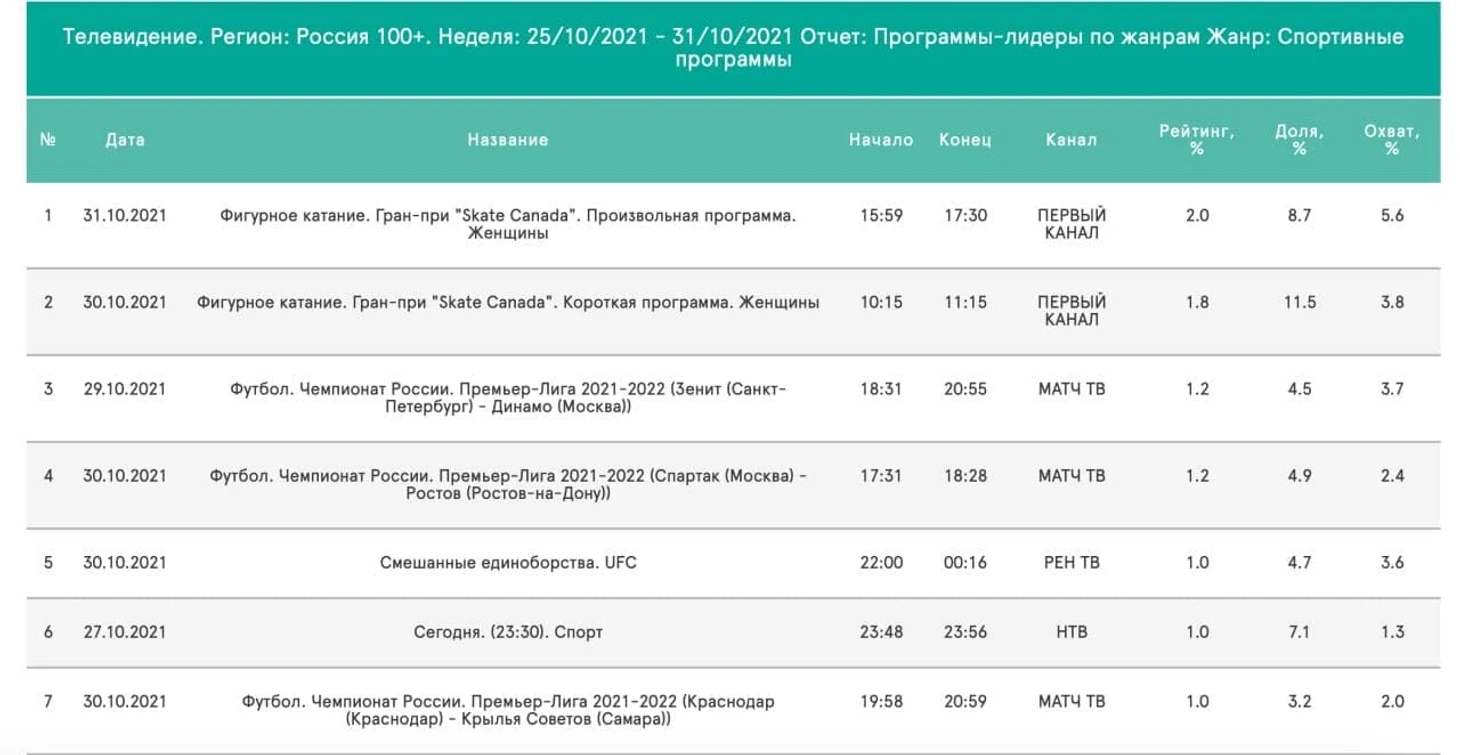This screenshot has width=1460, height=755.
Task: Select end time 20:55
Action: coord(965,389)
